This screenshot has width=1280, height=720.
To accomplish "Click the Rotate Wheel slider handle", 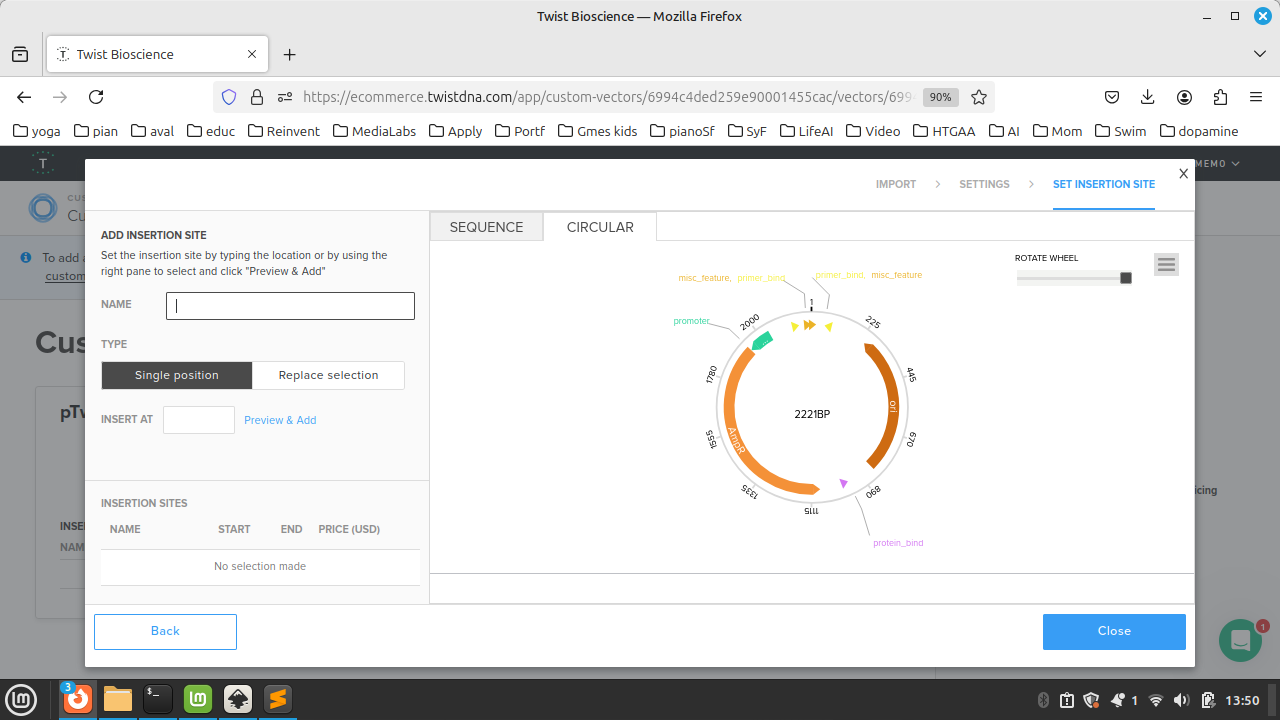I will [1126, 278].
